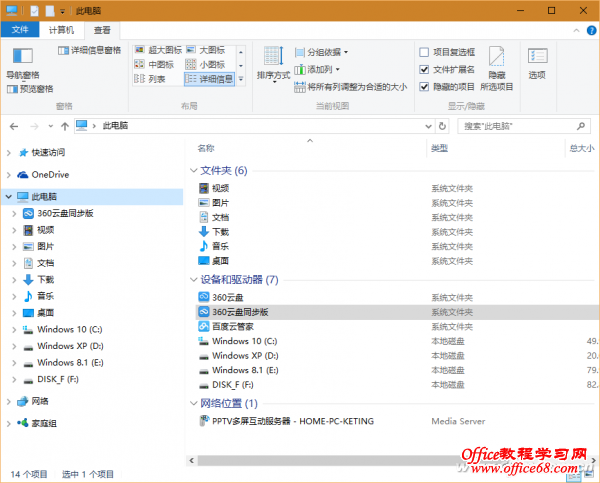Select Windows XP (D:) in file list
This screenshot has width=600, height=483.
coord(238,356)
